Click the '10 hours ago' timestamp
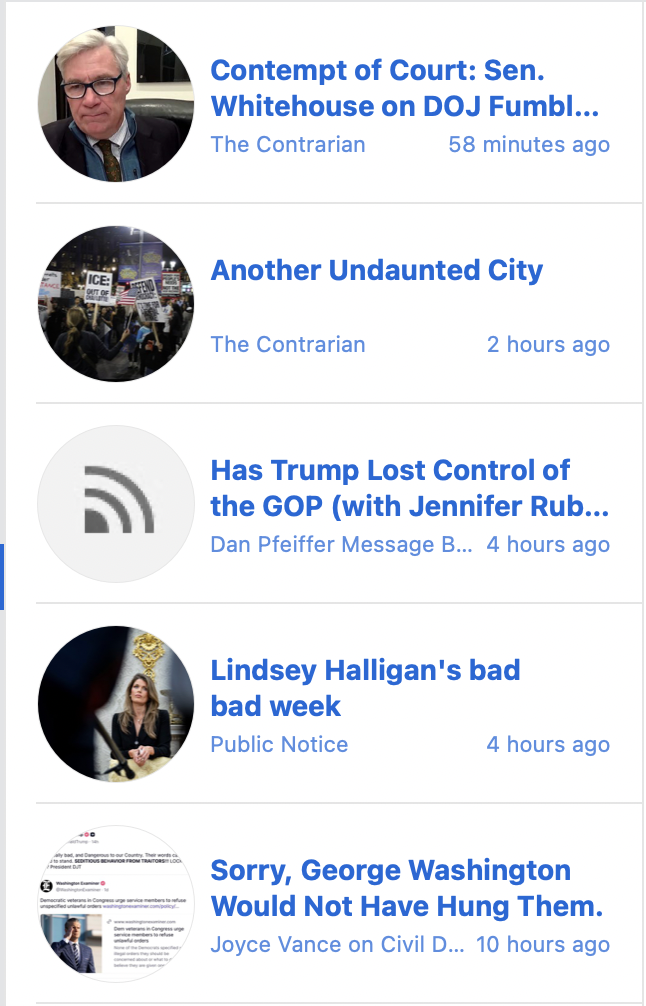The width and height of the screenshot is (646, 1006). click(x=542, y=944)
